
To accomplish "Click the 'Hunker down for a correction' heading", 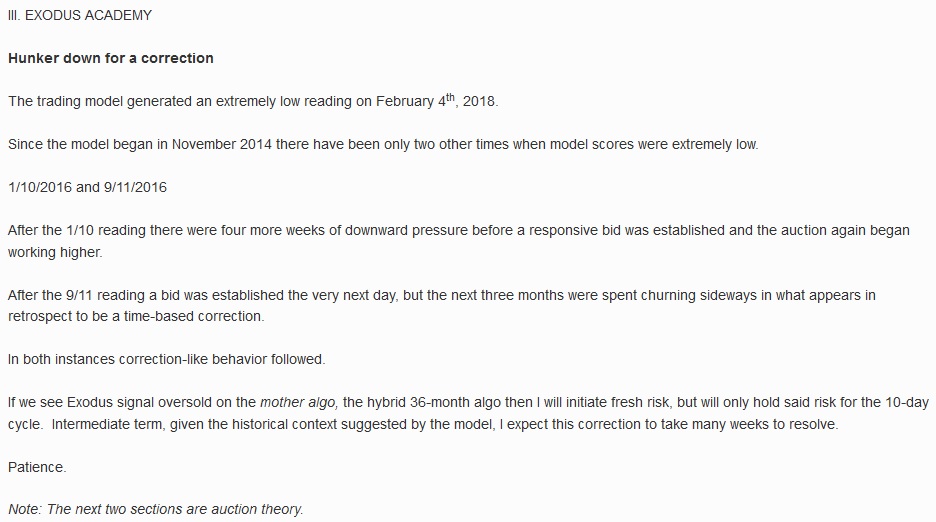I will coord(110,58).
